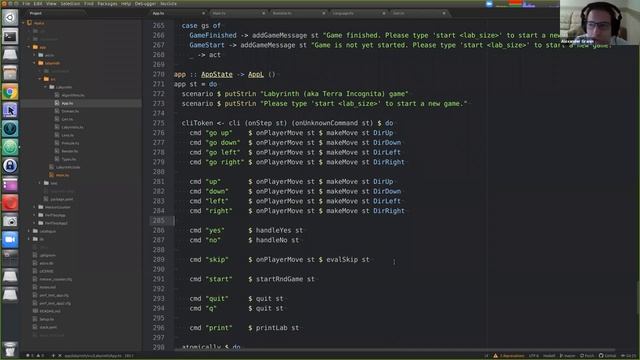The image size is (640, 360).
Task: Open the File menu
Action: pyautogui.click(x=27, y=4)
